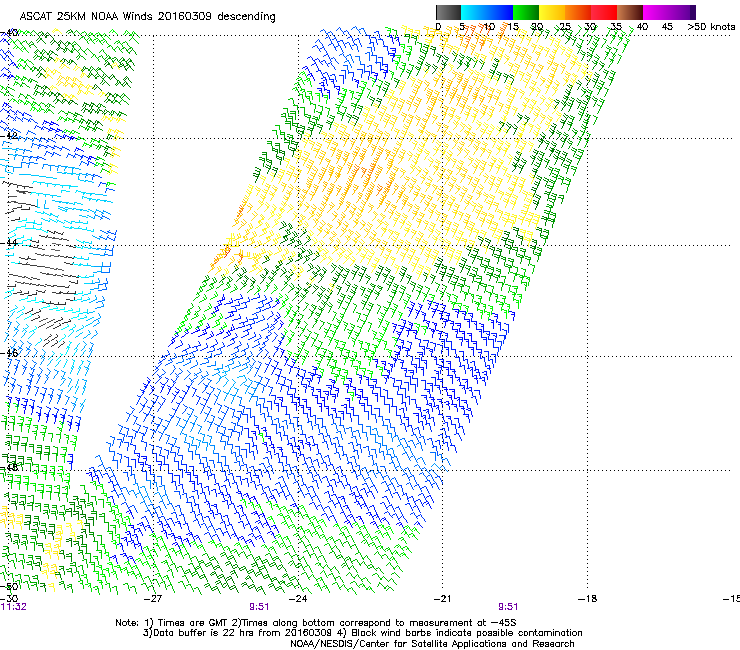The image size is (740, 650).
Task: Click the '25' legend scale label
Action: pos(565,27)
